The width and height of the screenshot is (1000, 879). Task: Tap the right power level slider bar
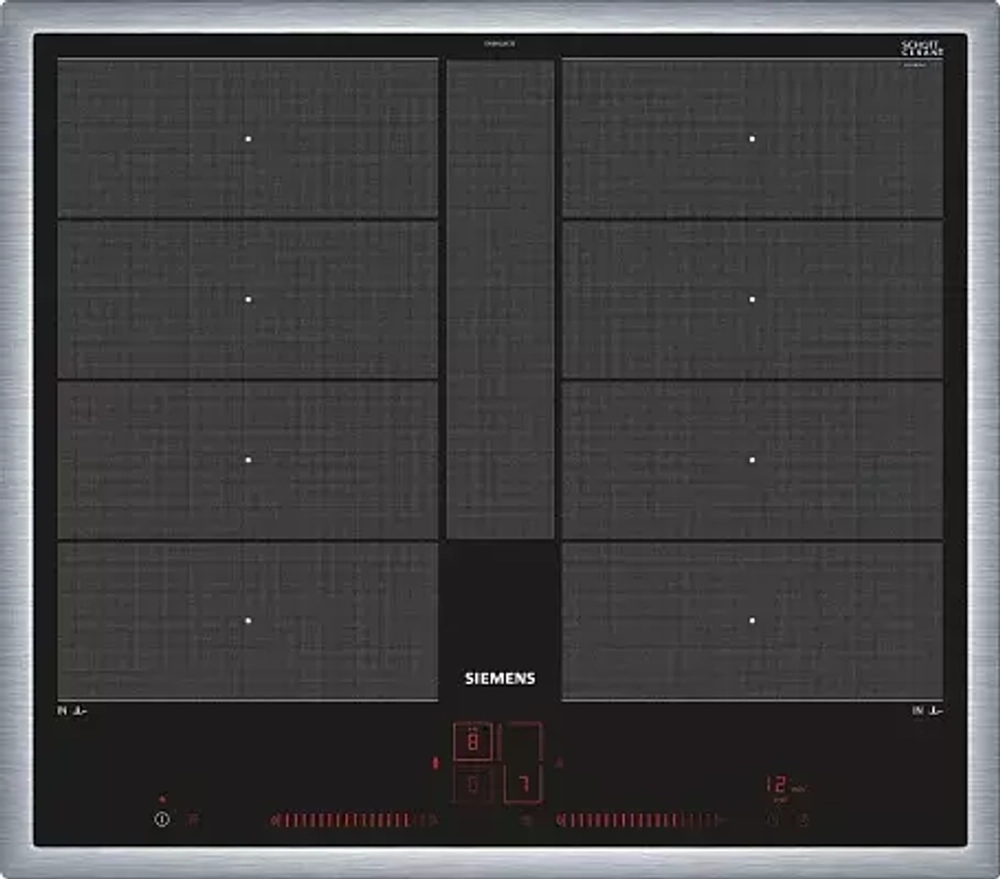click(x=641, y=820)
